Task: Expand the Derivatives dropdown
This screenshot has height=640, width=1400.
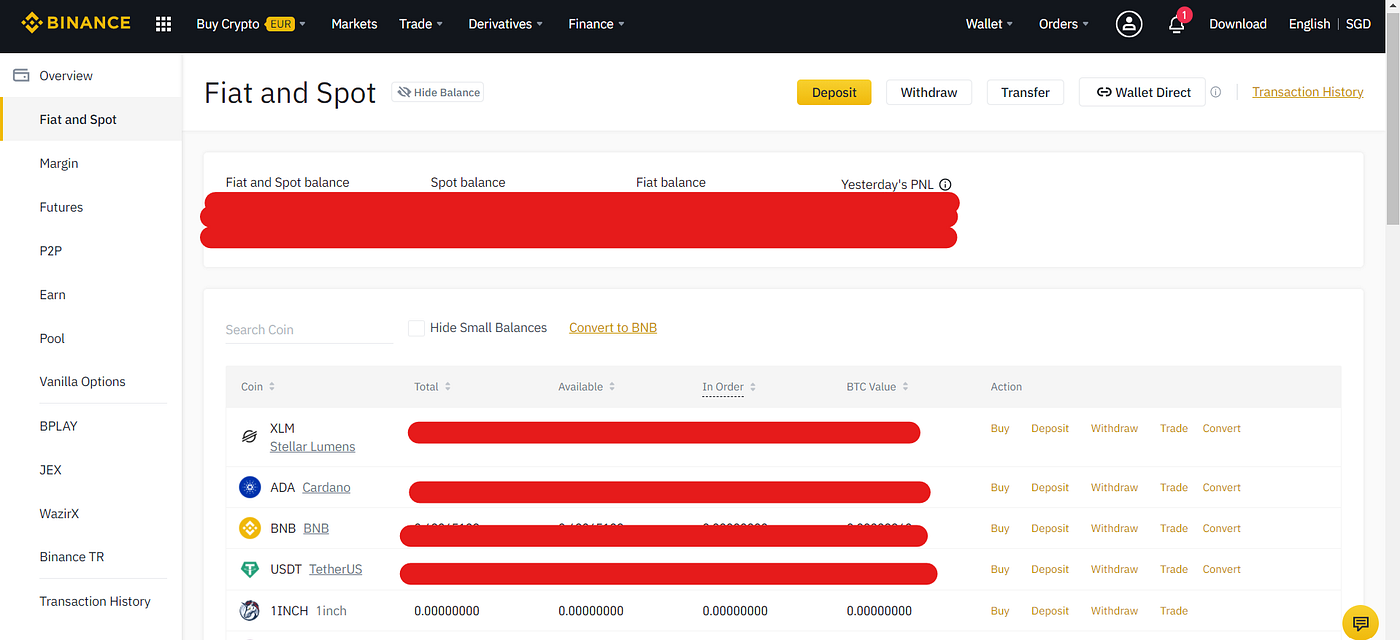Action: 506,24
